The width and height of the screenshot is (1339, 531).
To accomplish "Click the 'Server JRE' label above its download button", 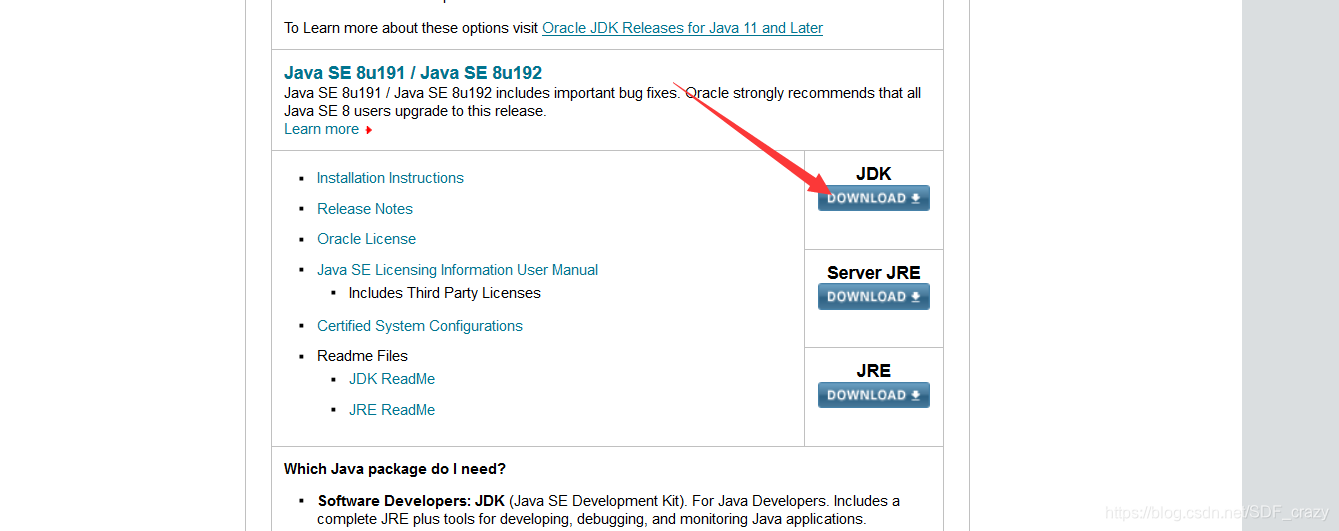I will [873, 272].
